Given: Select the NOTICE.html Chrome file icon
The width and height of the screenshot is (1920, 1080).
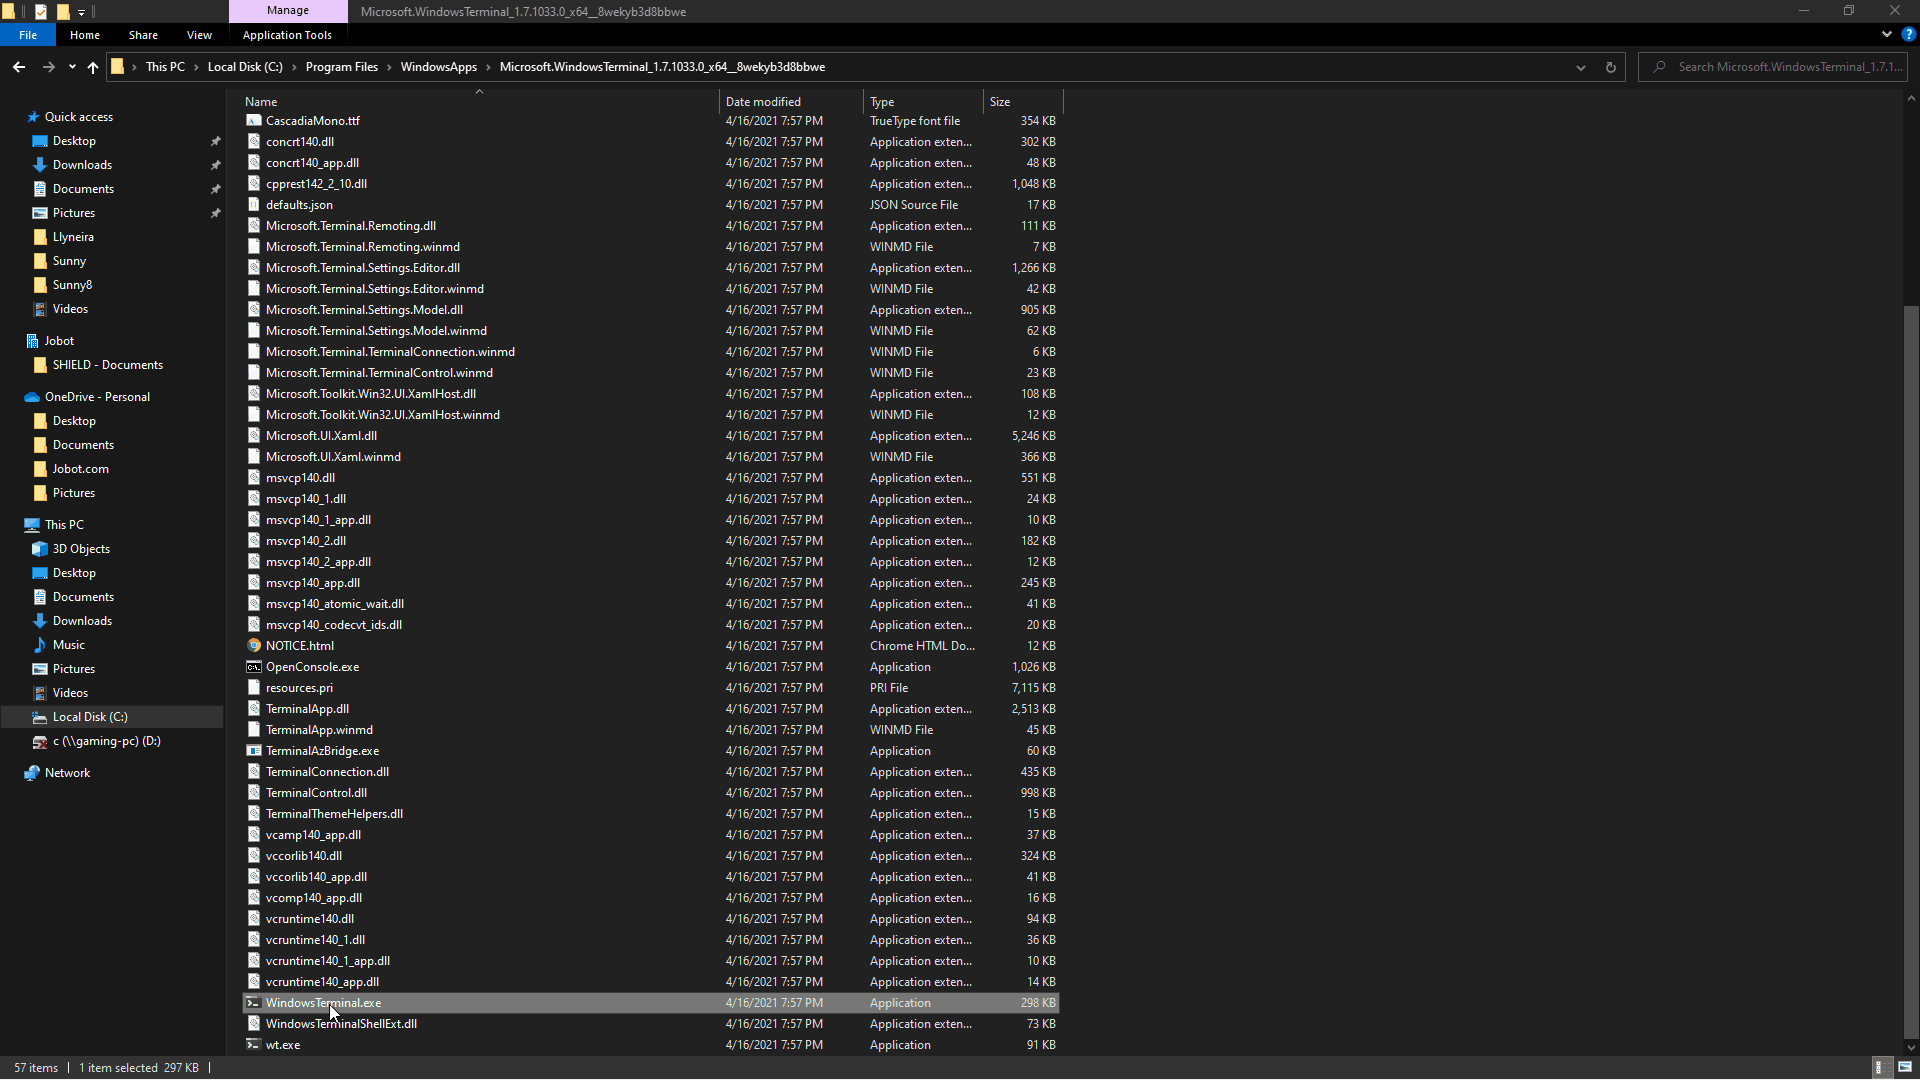Looking at the screenshot, I should [254, 646].
